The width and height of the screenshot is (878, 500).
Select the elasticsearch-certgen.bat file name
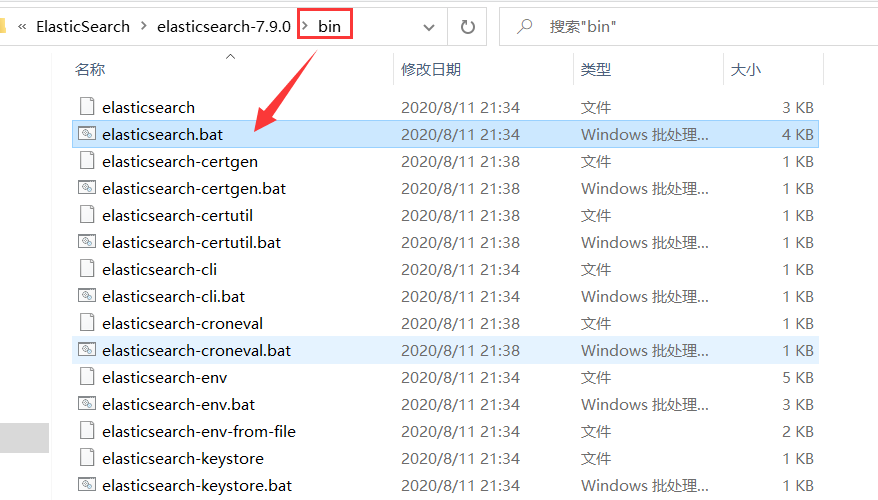194,188
